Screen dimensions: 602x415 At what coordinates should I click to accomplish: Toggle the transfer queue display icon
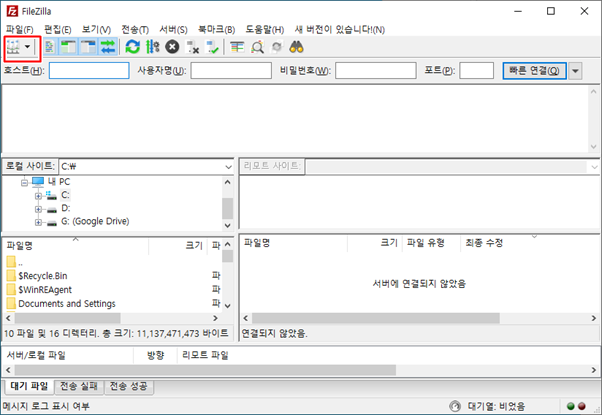108,47
